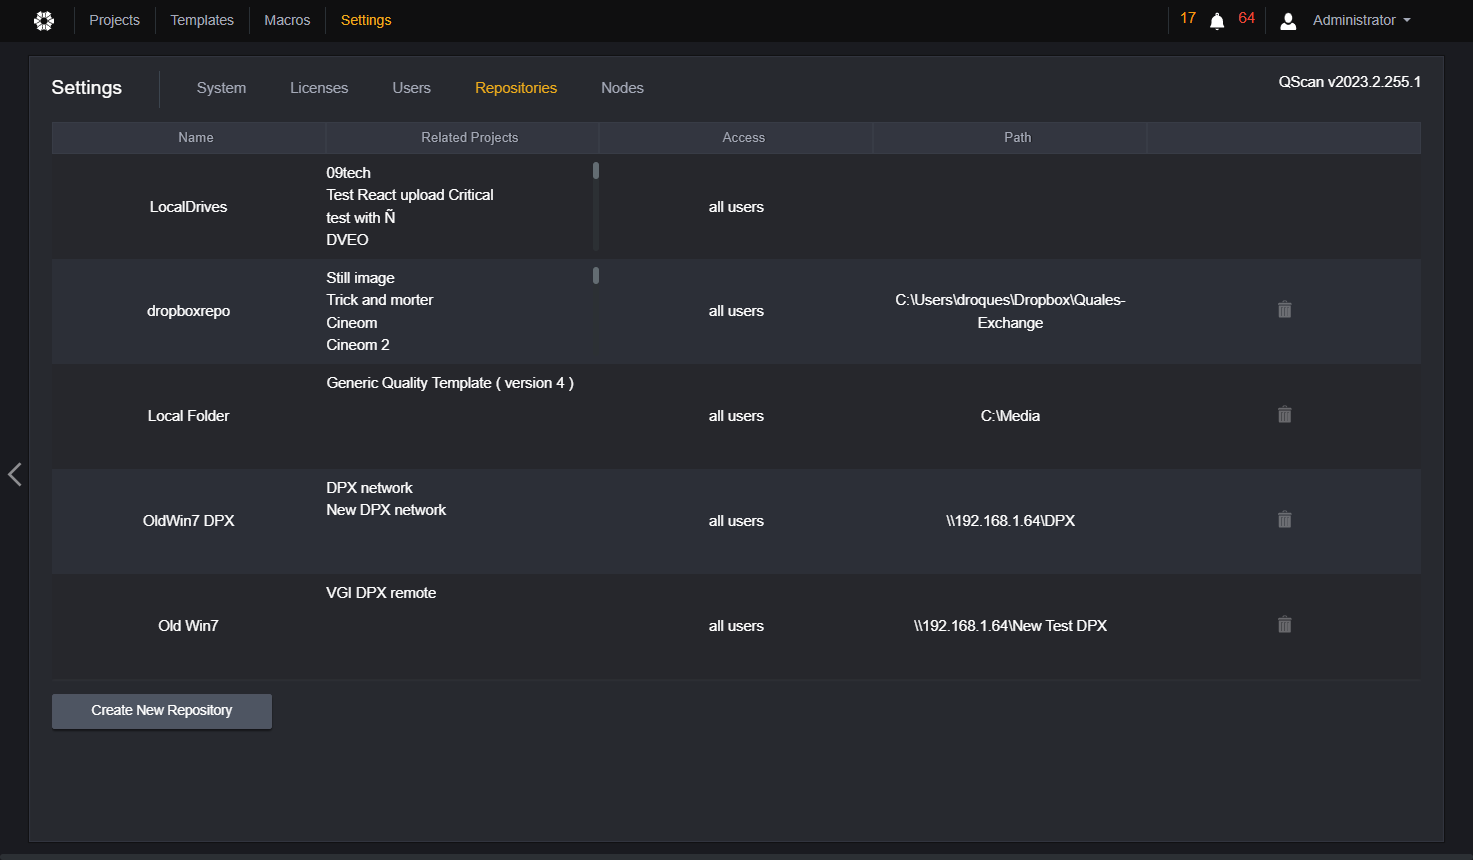Click the VGI DPX remote project
This screenshot has width=1473, height=860.
click(x=381, y=593)
